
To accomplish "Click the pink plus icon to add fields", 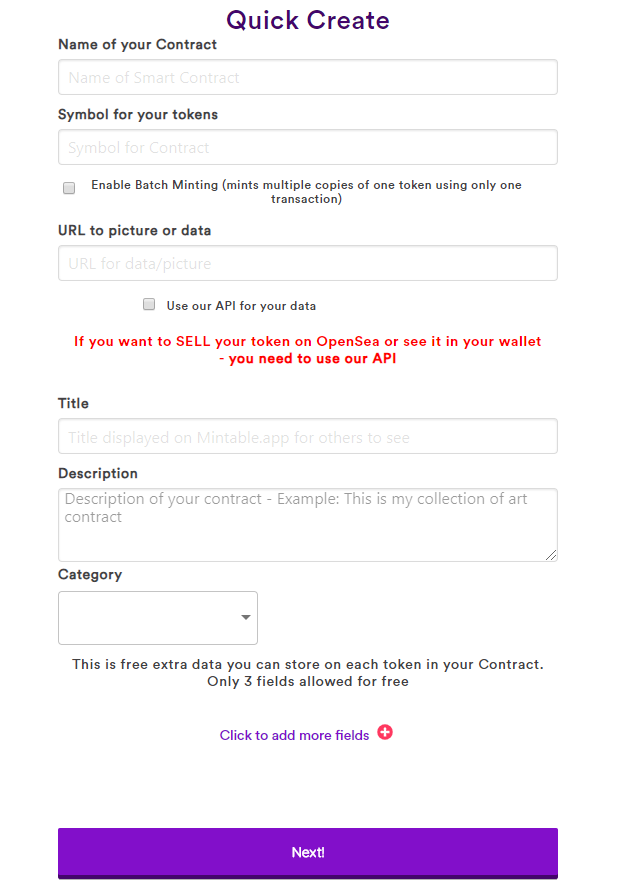I will click(x=385, y=733).
